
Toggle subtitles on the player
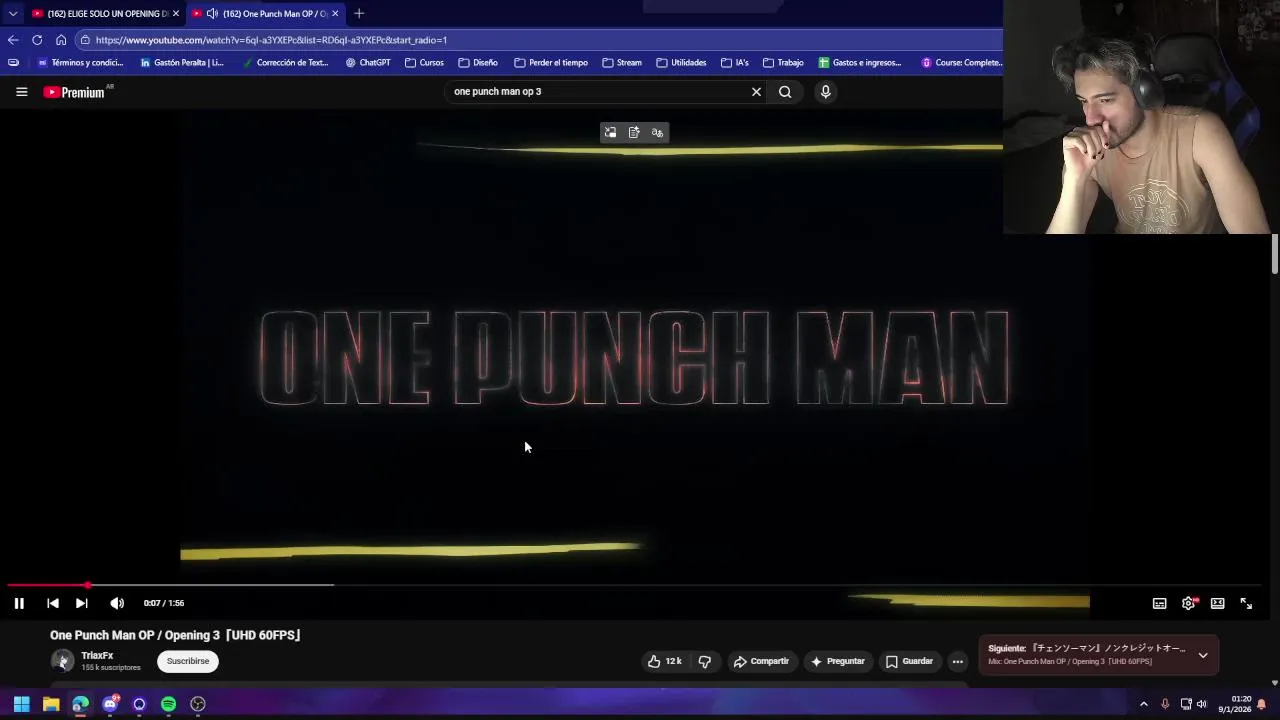1159,603
